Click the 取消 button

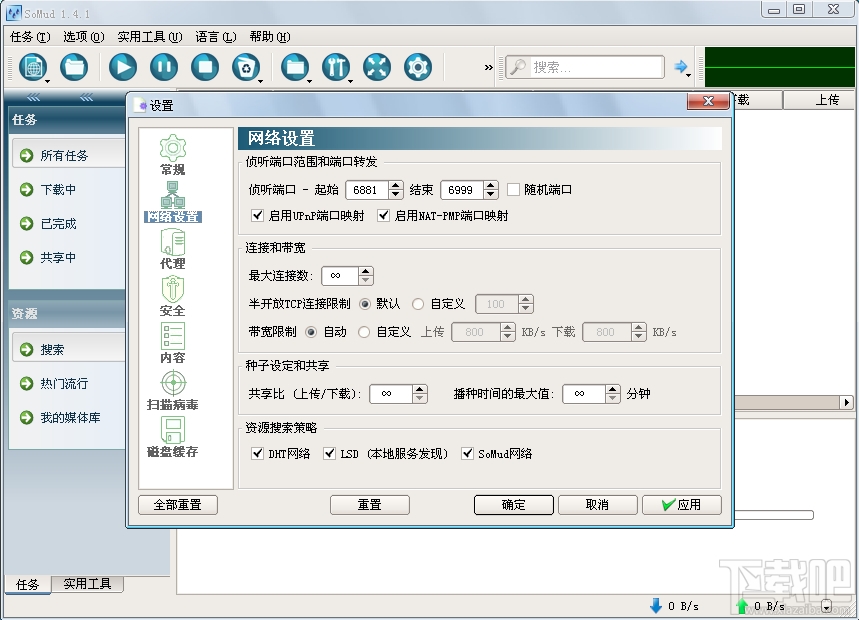(598, 504)
